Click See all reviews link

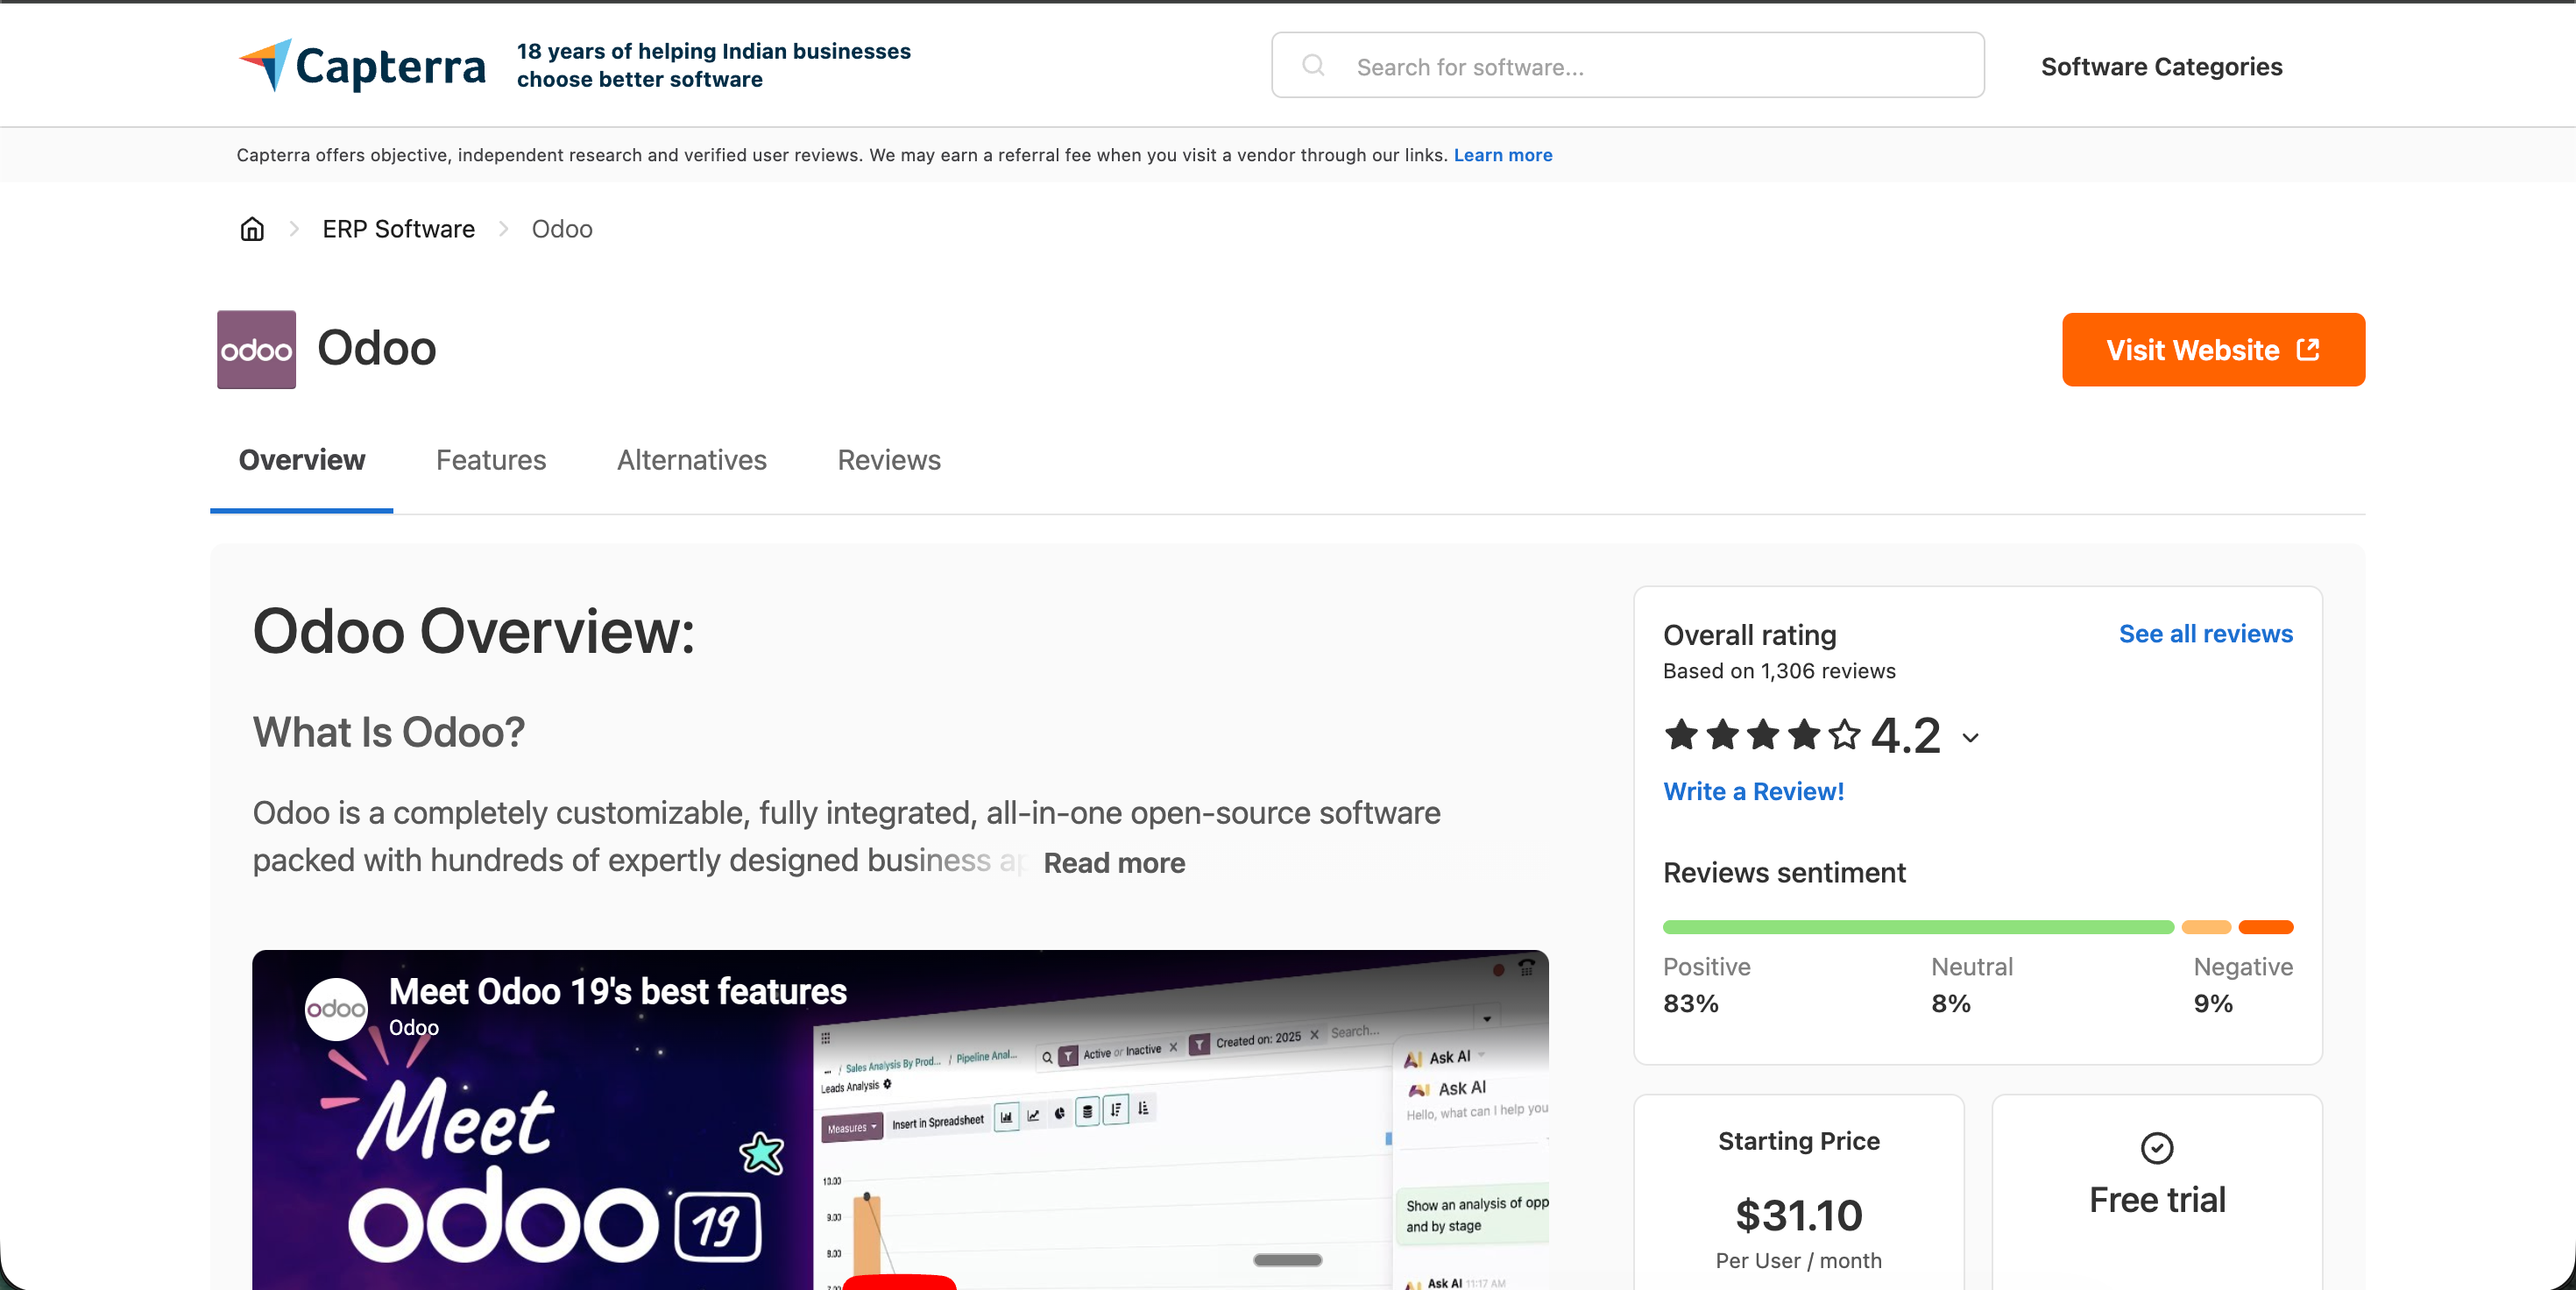tap(2205, 634)
